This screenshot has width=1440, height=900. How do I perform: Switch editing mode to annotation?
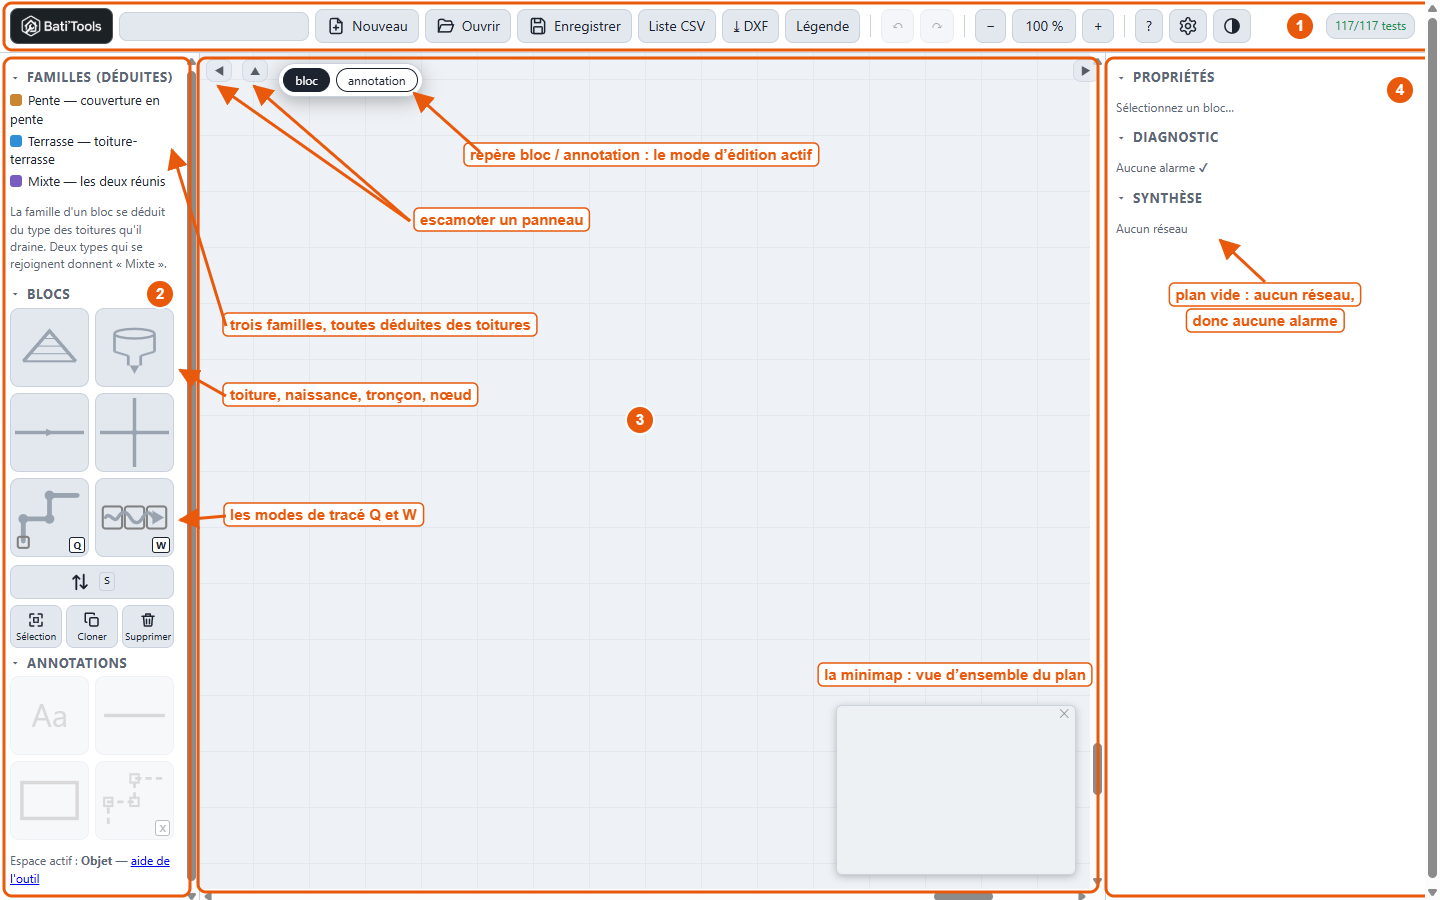pos(377,80)
